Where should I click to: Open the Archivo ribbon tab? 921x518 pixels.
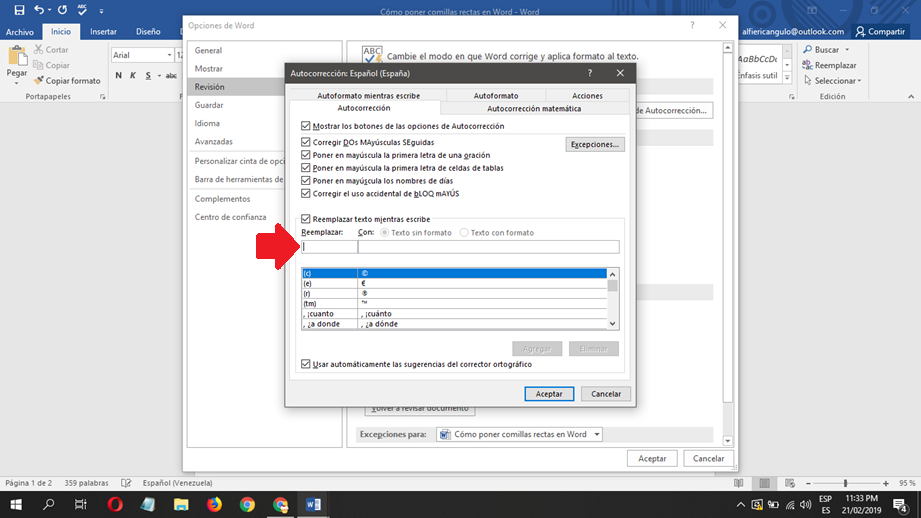click(x=20, y=32)
